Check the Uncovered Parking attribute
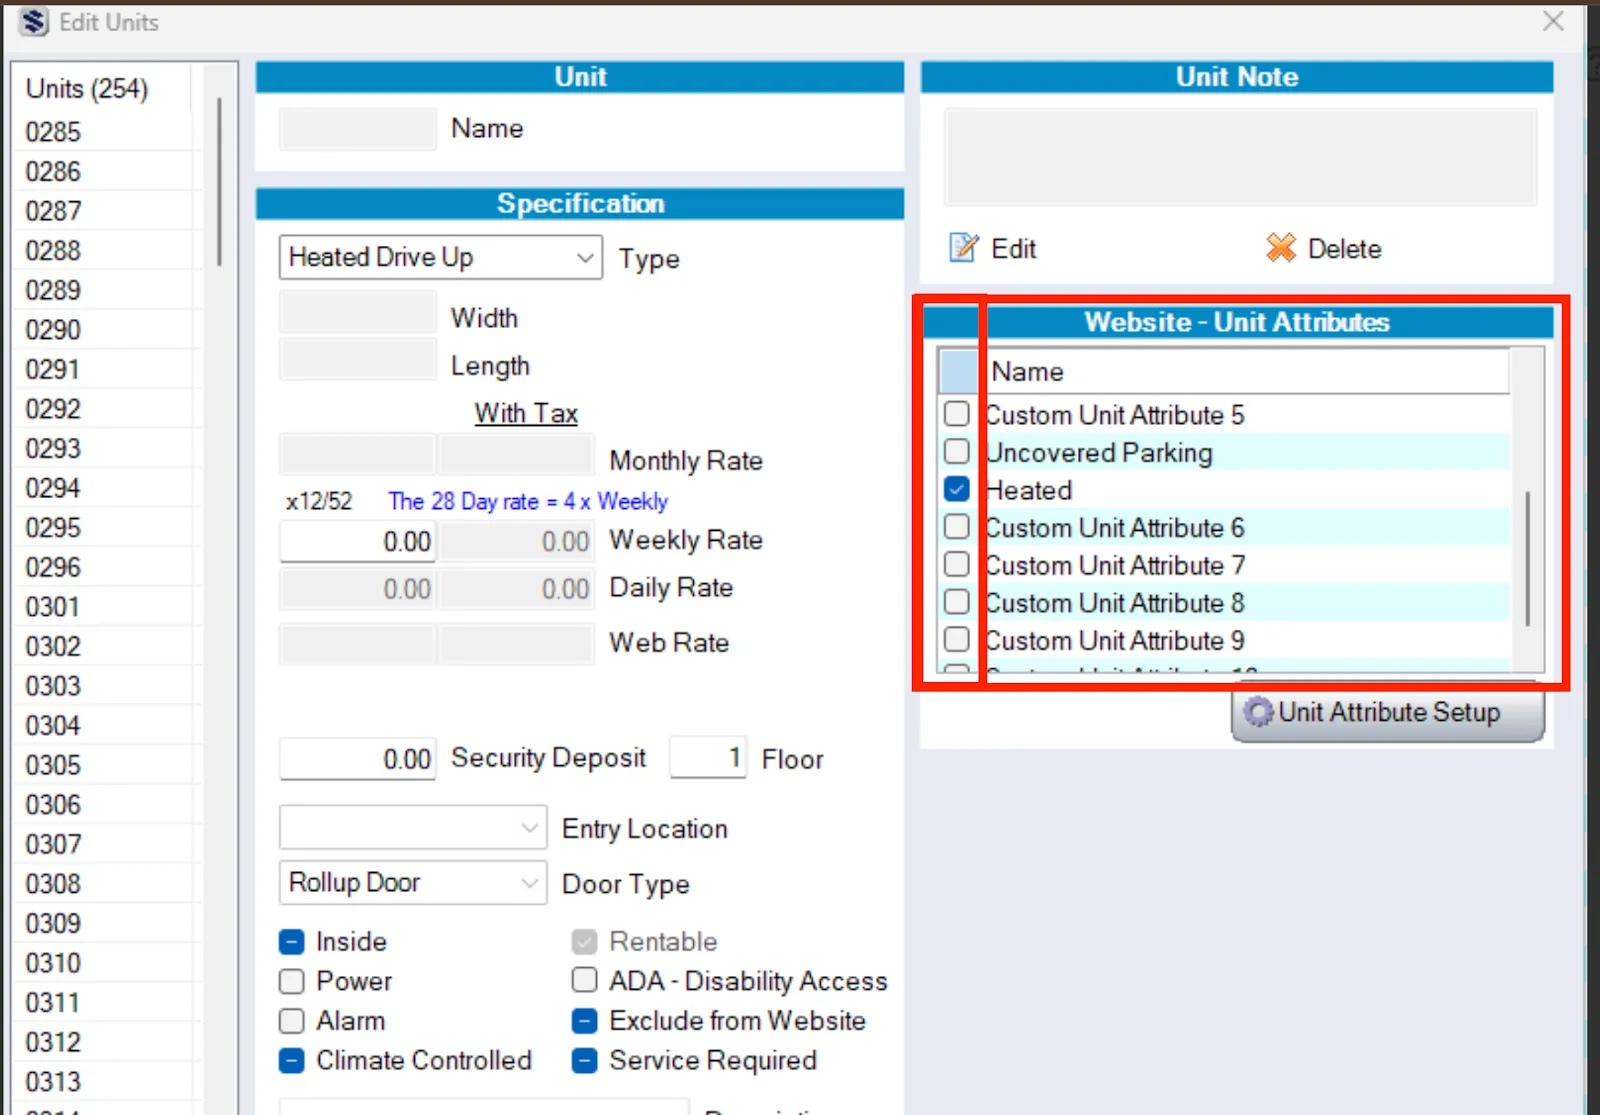 click(957, 451)
